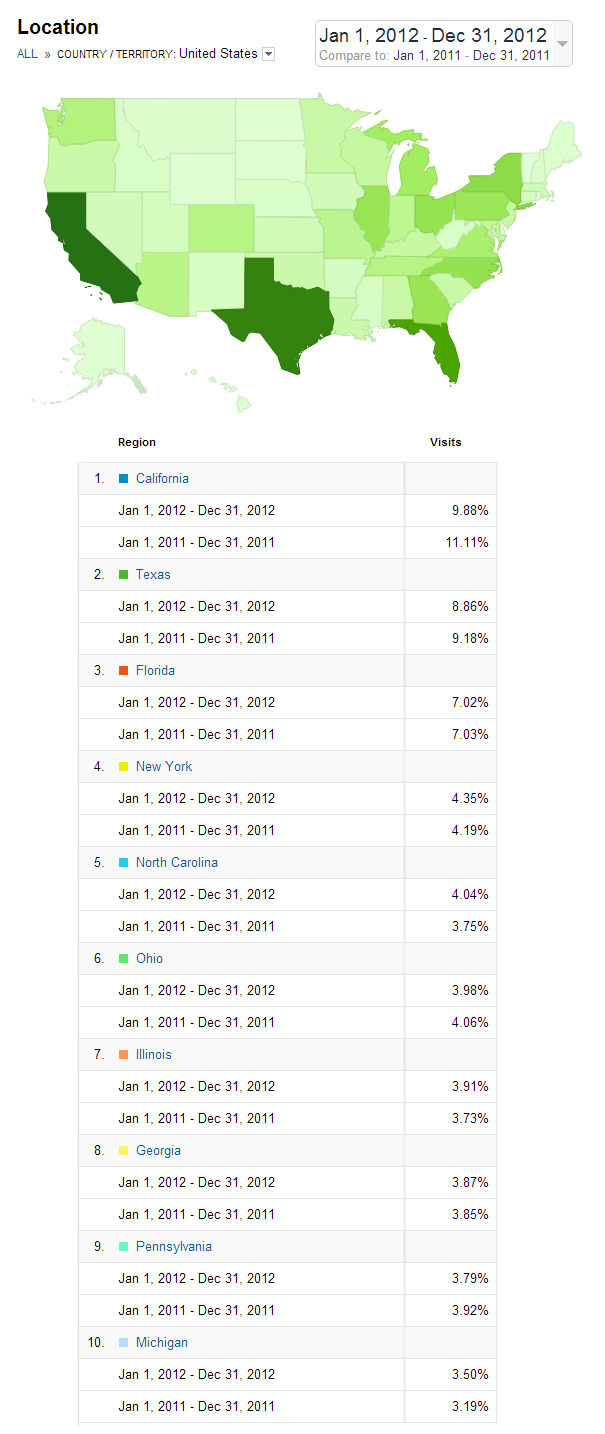Click the yellow New York color swatch
The height and width of the screenshot is (1434, 605).
[123, 767]
